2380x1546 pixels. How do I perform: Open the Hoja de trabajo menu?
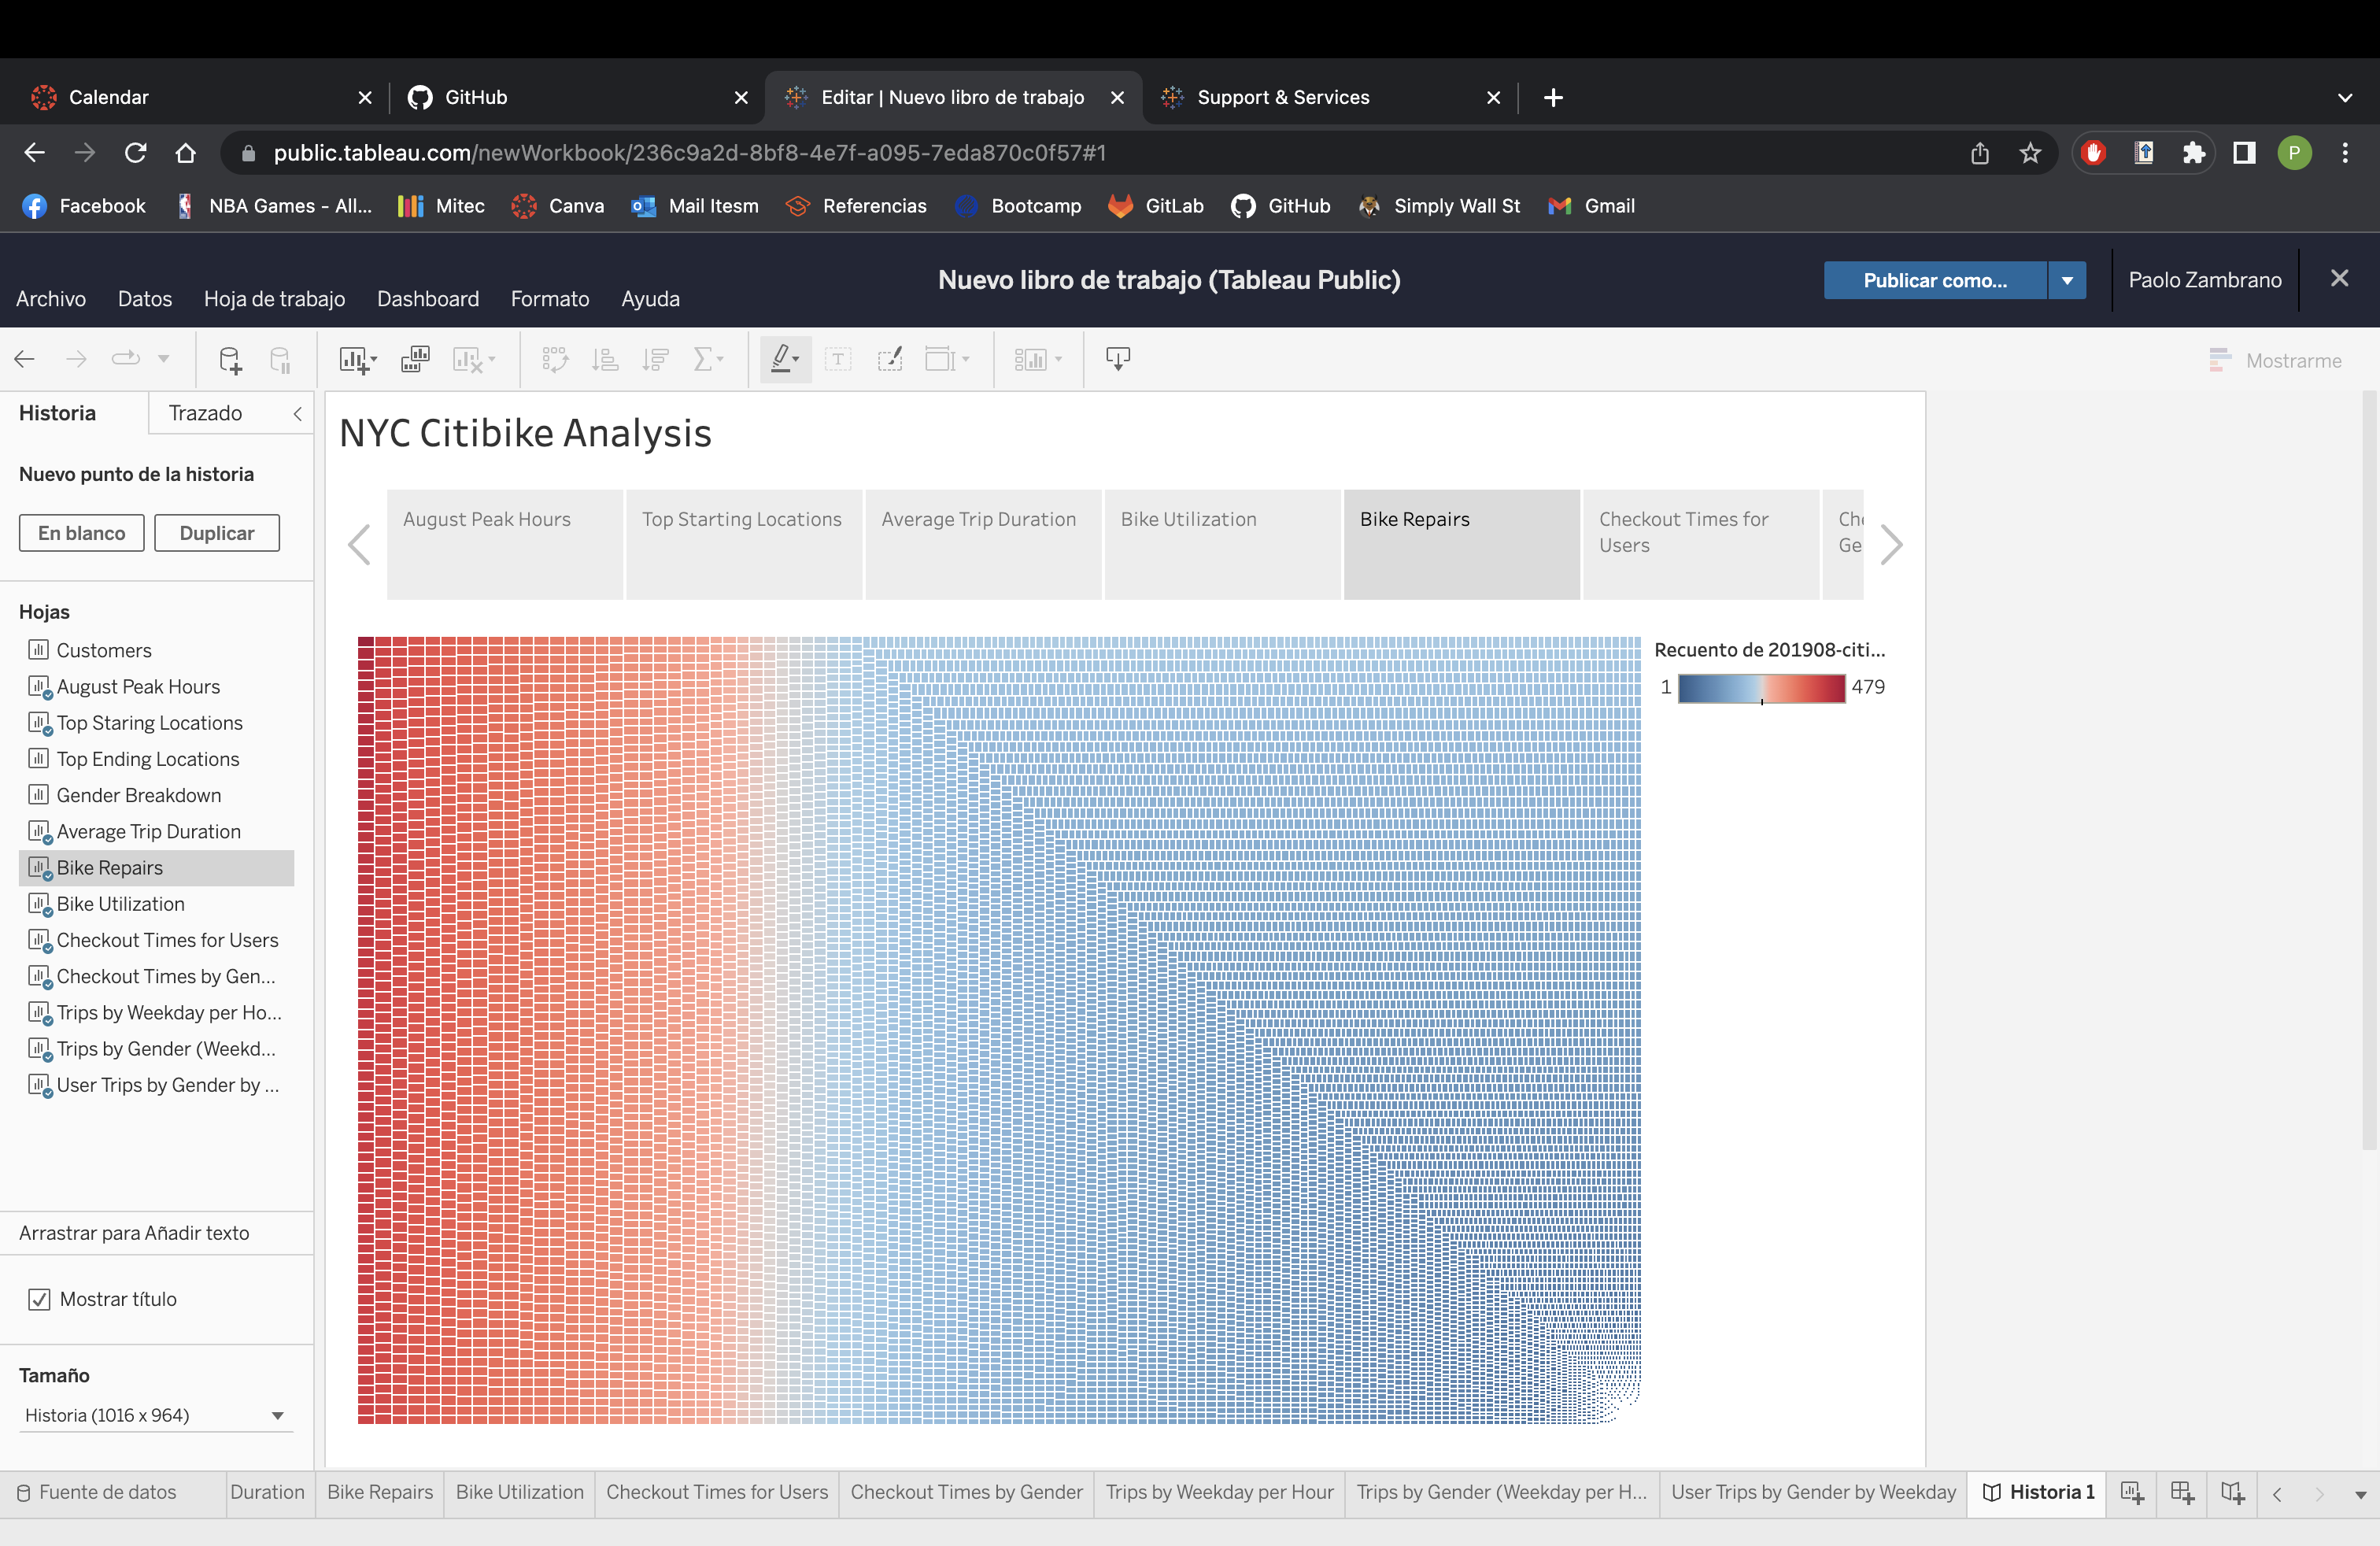click(x=274, y=299)
